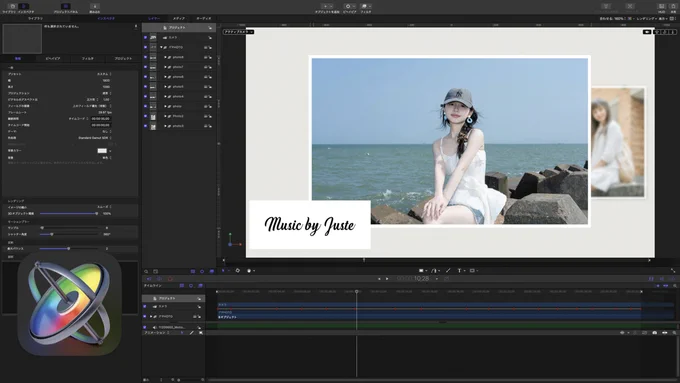Click the Share toolbar icon

(x=673, y=6)
